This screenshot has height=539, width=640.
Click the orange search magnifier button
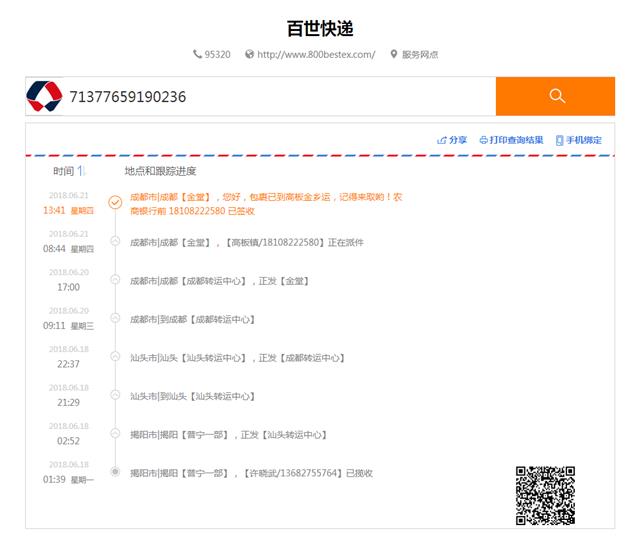(555, 96)
